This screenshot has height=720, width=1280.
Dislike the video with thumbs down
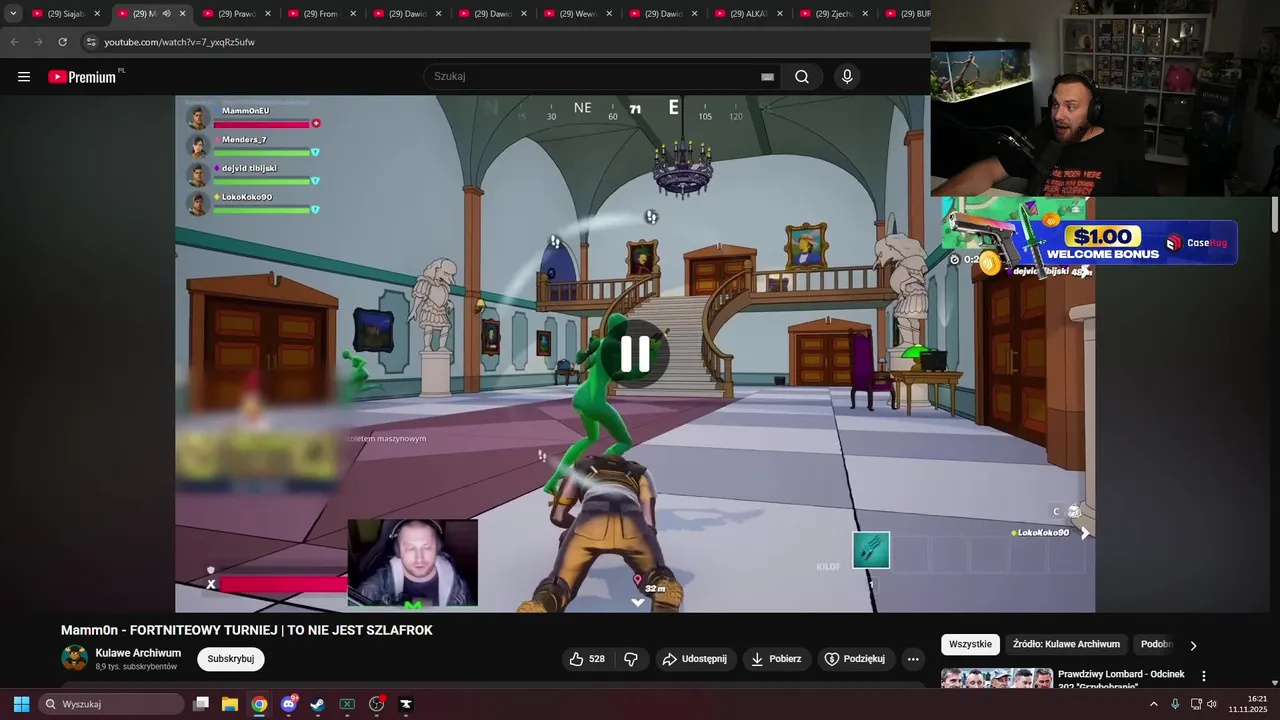click(x=631, y=659)
